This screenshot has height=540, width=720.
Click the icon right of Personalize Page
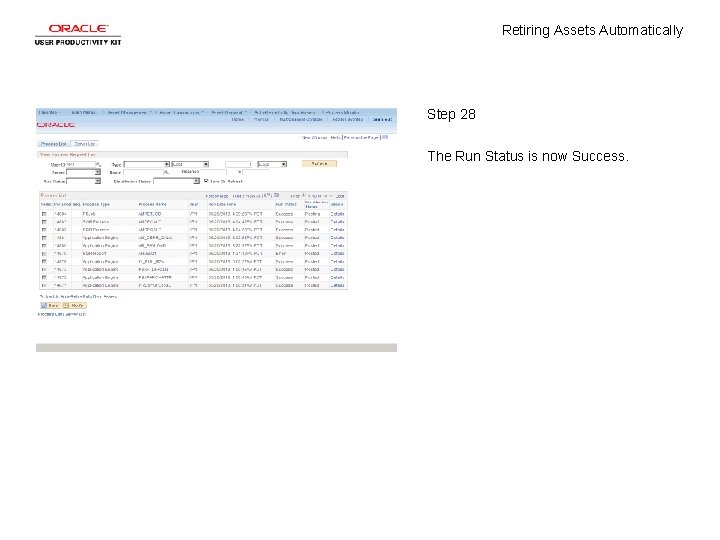[385, 137]
